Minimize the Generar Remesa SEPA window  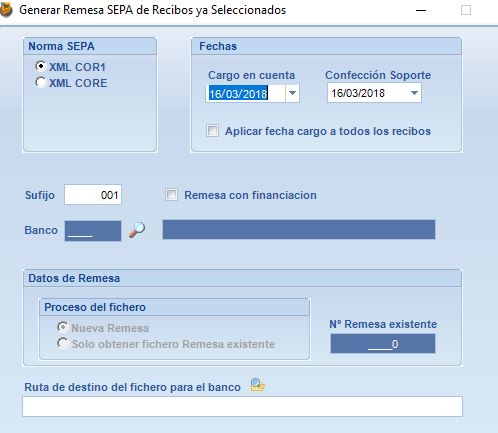(421, 10)
